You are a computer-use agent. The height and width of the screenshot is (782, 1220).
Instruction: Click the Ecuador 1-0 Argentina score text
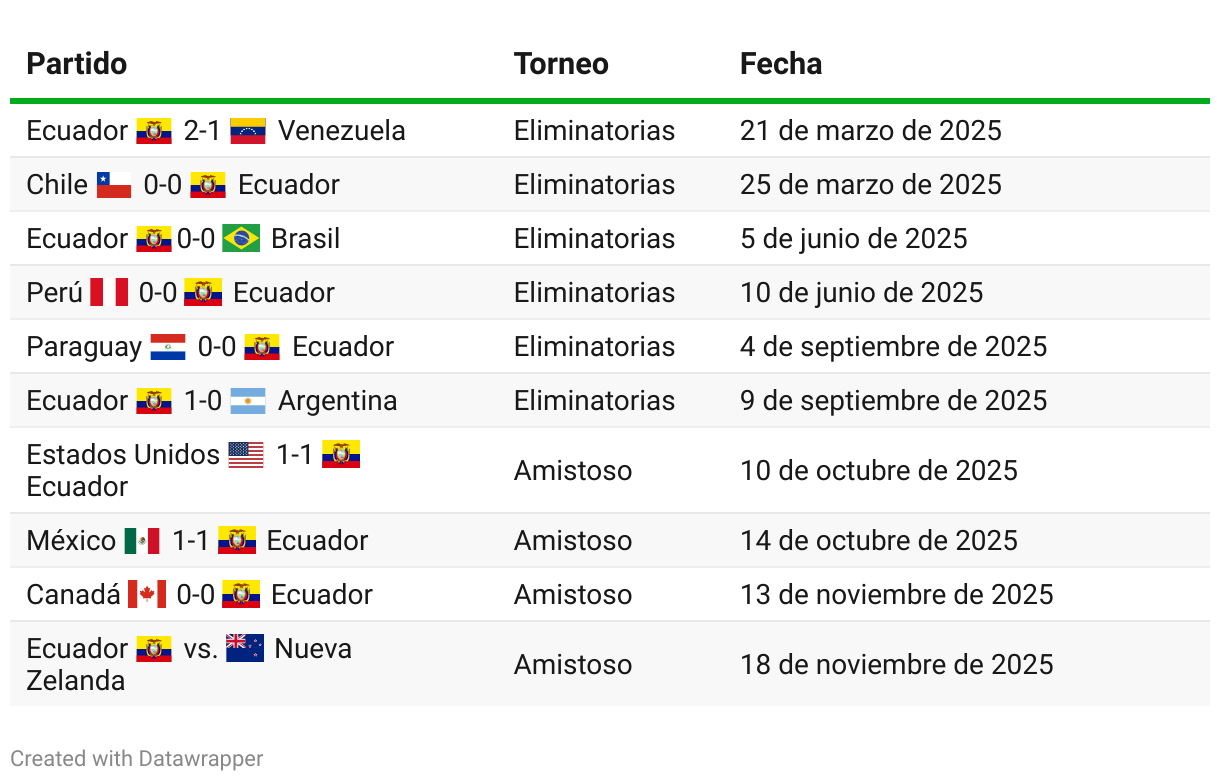tap(212, 401)
